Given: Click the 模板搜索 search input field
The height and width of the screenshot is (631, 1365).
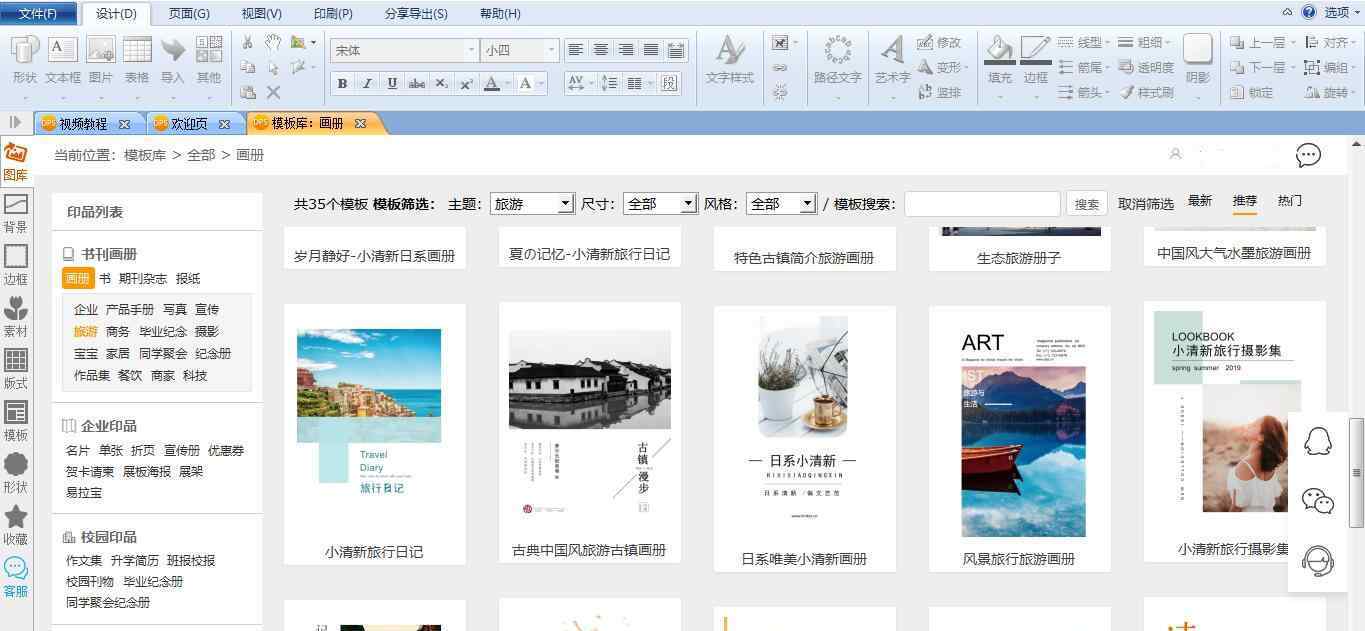Looking at the screenshot, I should tap(982, 204).
